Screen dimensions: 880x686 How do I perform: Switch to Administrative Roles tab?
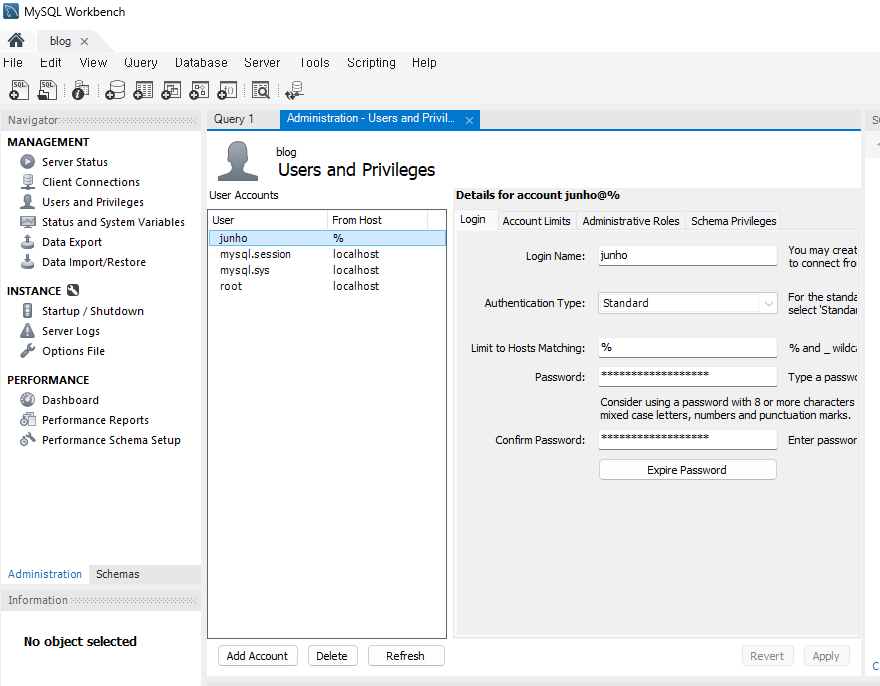(x=630, y=221)
